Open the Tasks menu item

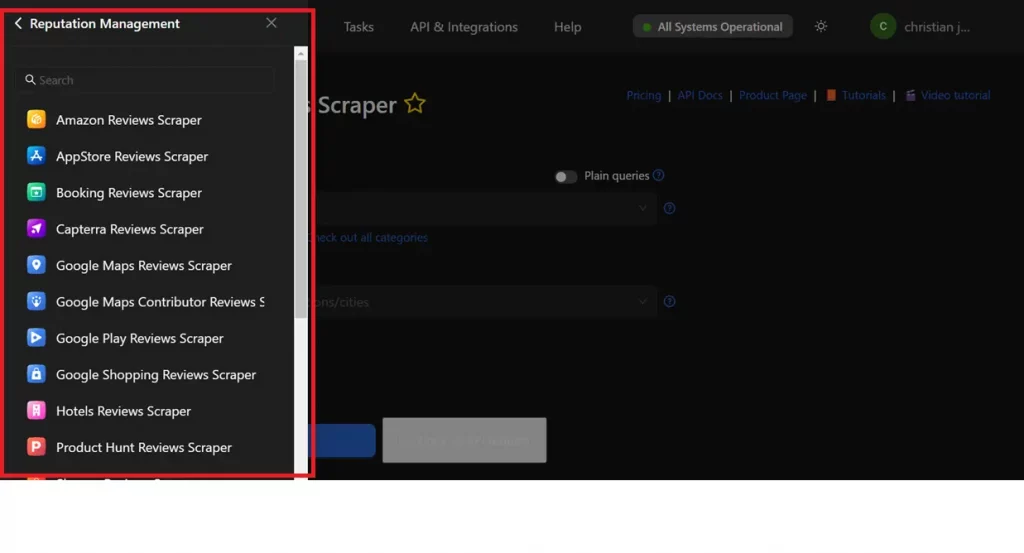[358, 27]
